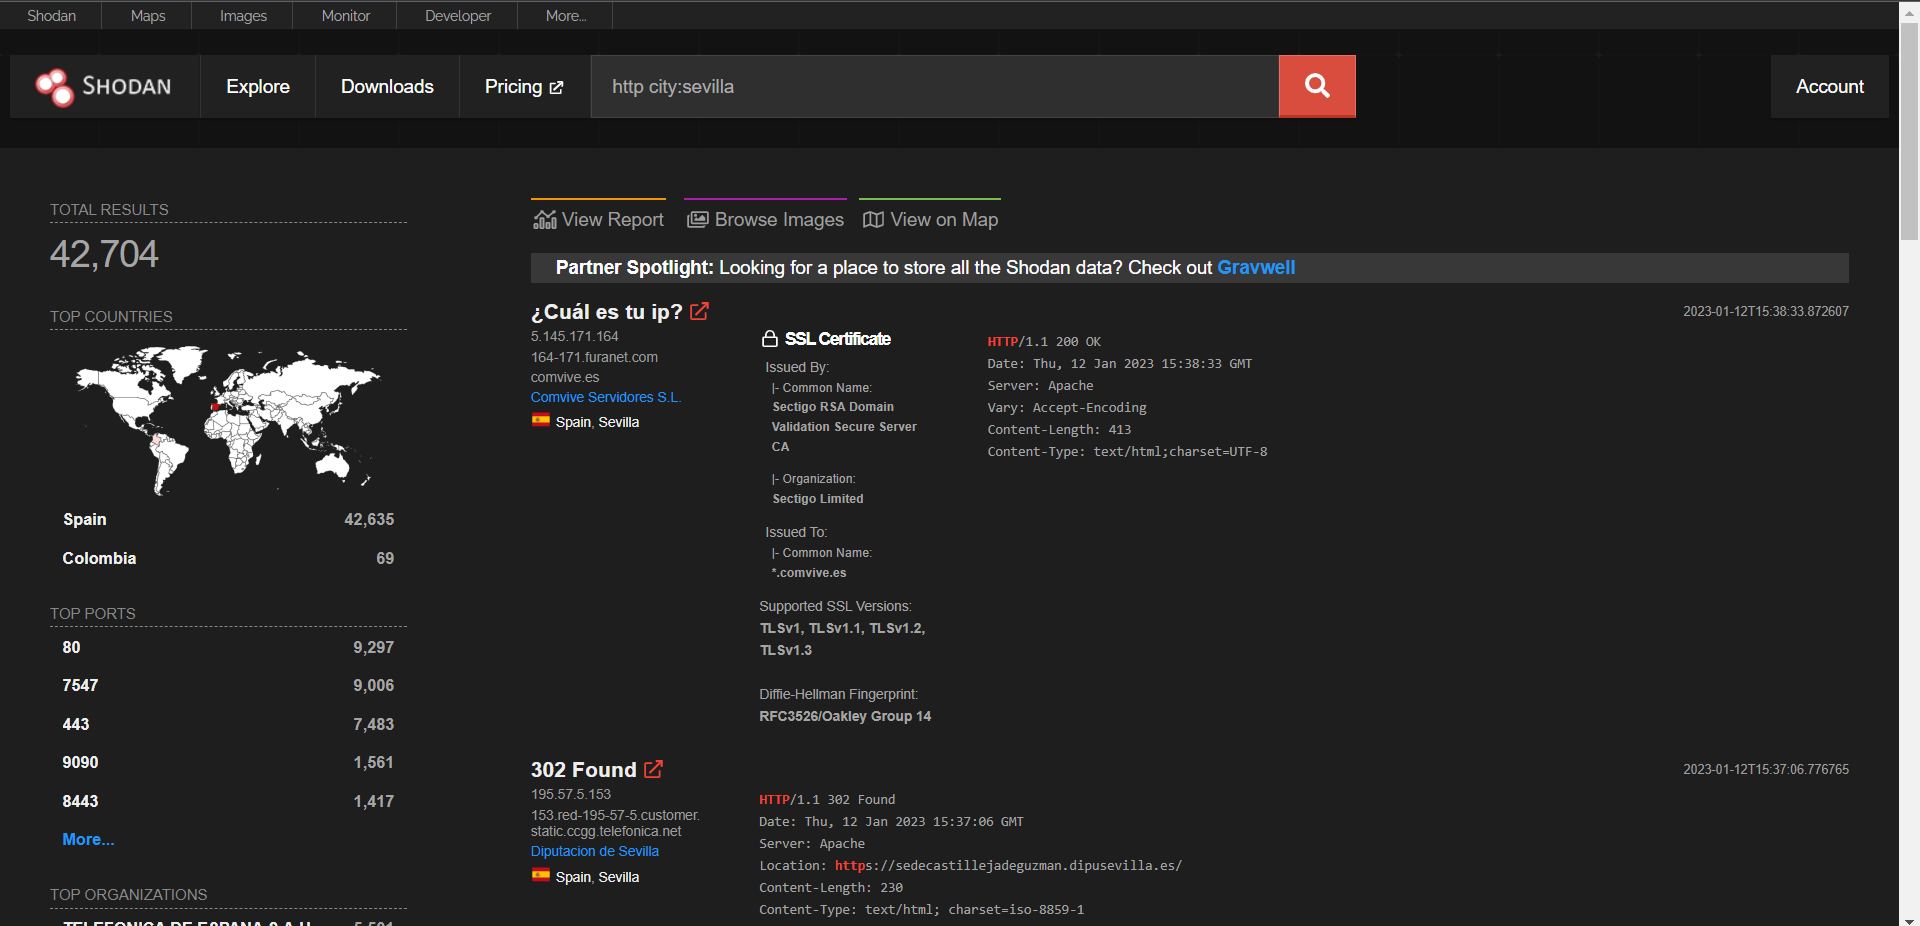Open the Developer top bar tab
This screenshot has height=926, width=1920.
click(458, 16)
